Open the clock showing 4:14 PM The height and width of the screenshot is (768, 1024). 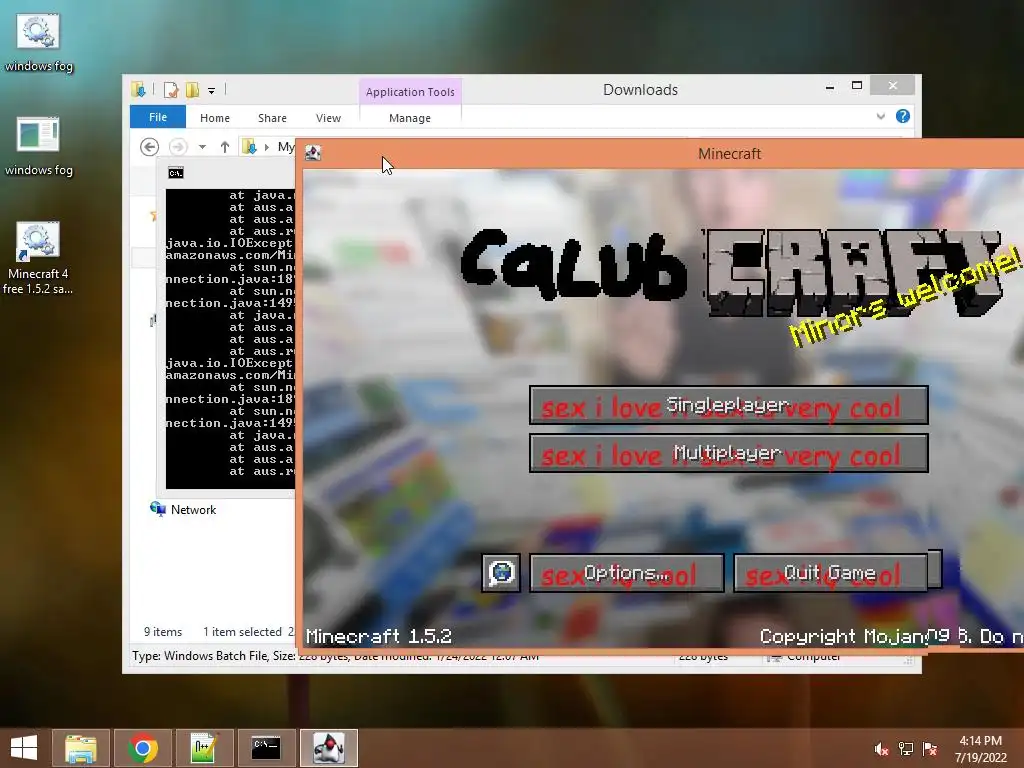(980, 748)
